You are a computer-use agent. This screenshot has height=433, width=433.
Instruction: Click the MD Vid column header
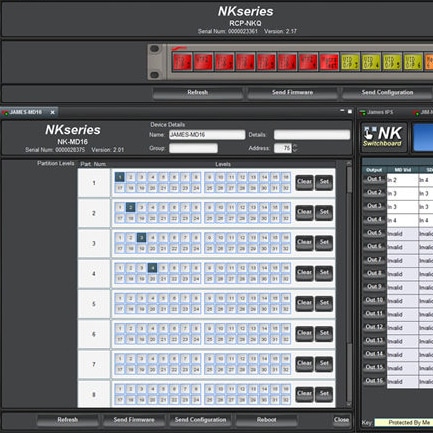[x=402, y=170]
